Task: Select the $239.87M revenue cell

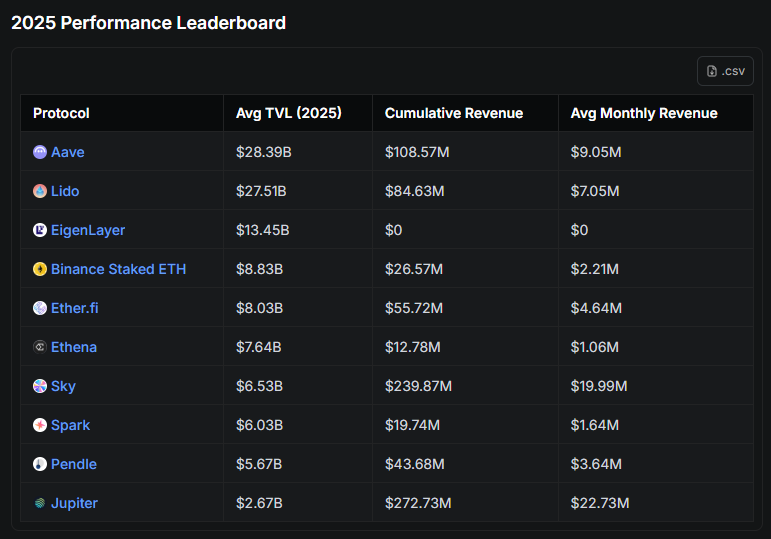Action: click(465, 386)
